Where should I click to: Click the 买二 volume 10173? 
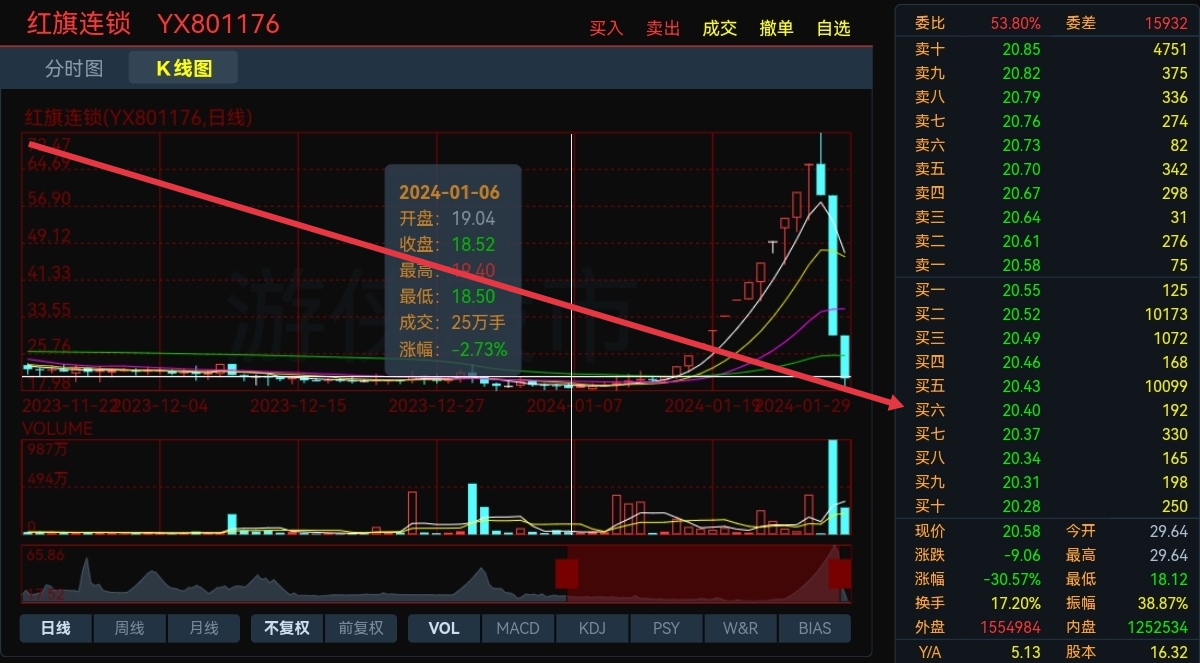click(1167, 314)
